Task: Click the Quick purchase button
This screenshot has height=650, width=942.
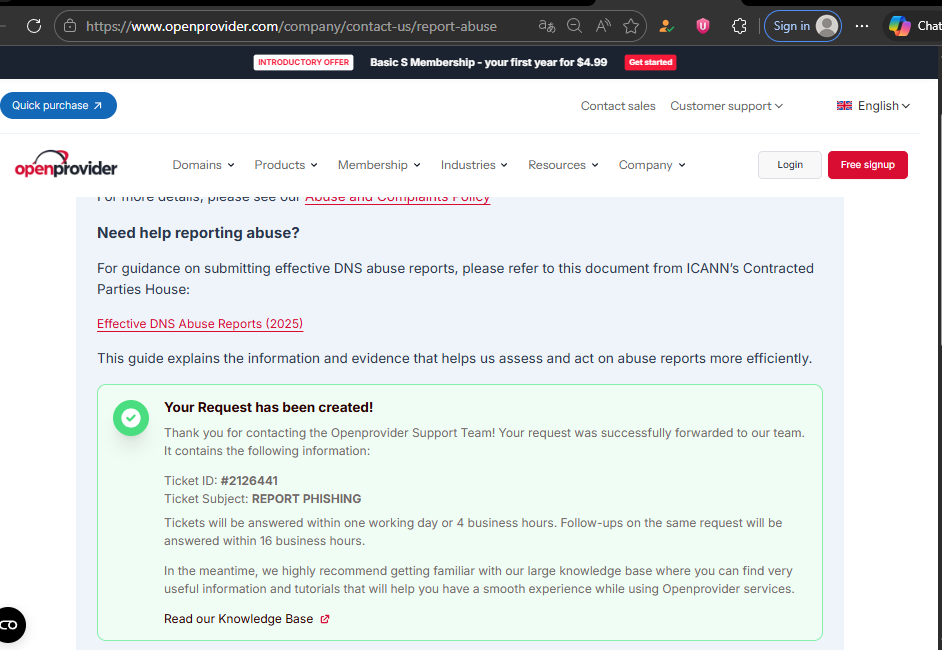Action: tap(58, 105)
